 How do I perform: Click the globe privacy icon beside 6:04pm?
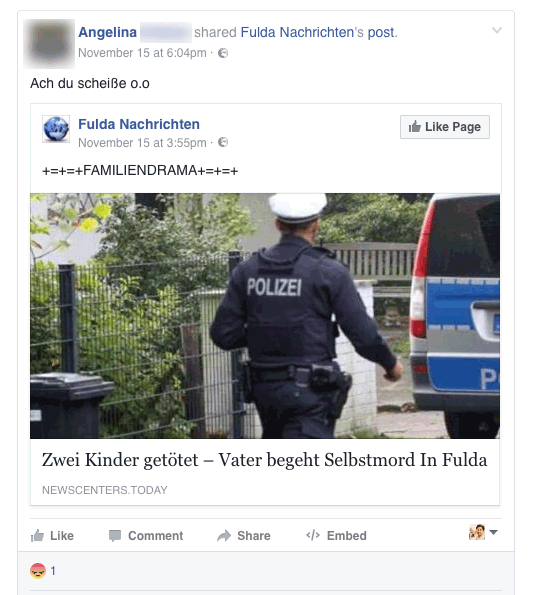coord(223,53)
